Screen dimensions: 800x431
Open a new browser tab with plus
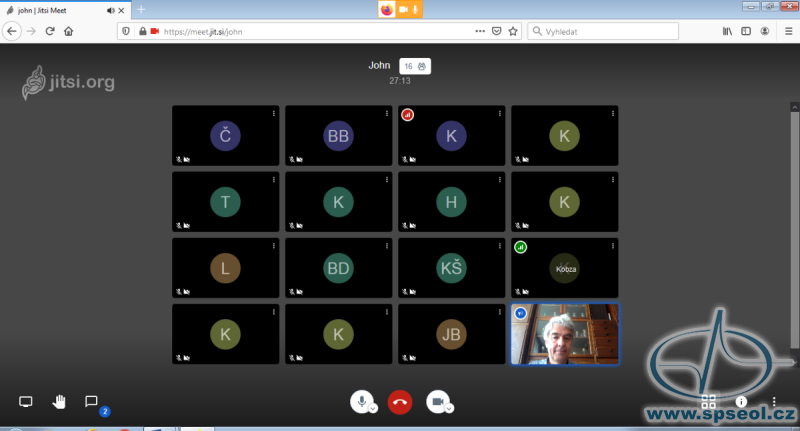[x=141, y=10]
